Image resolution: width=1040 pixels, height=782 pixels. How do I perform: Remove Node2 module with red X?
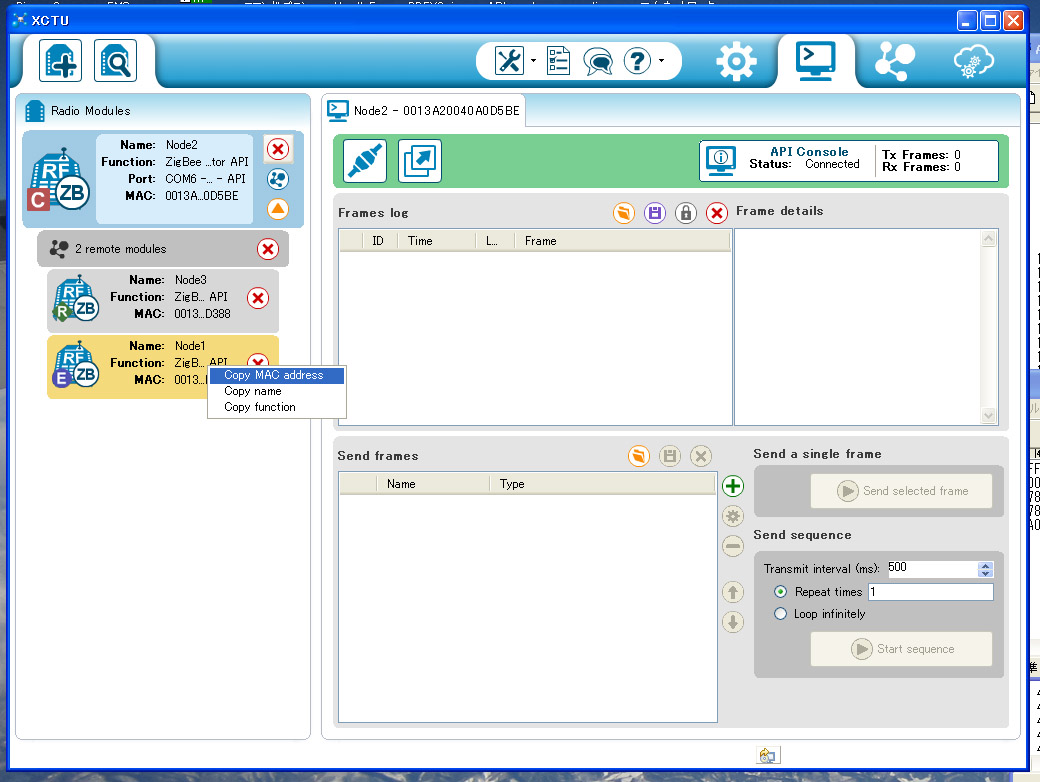[278, 149]
